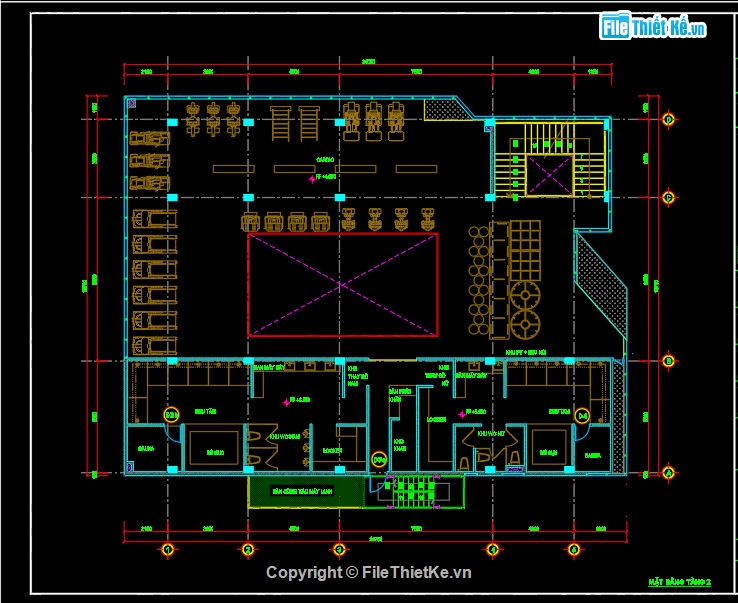Click the FileThietKe.vn logo
The width and height of the screenshot is (738, 603).
point(652,26)
